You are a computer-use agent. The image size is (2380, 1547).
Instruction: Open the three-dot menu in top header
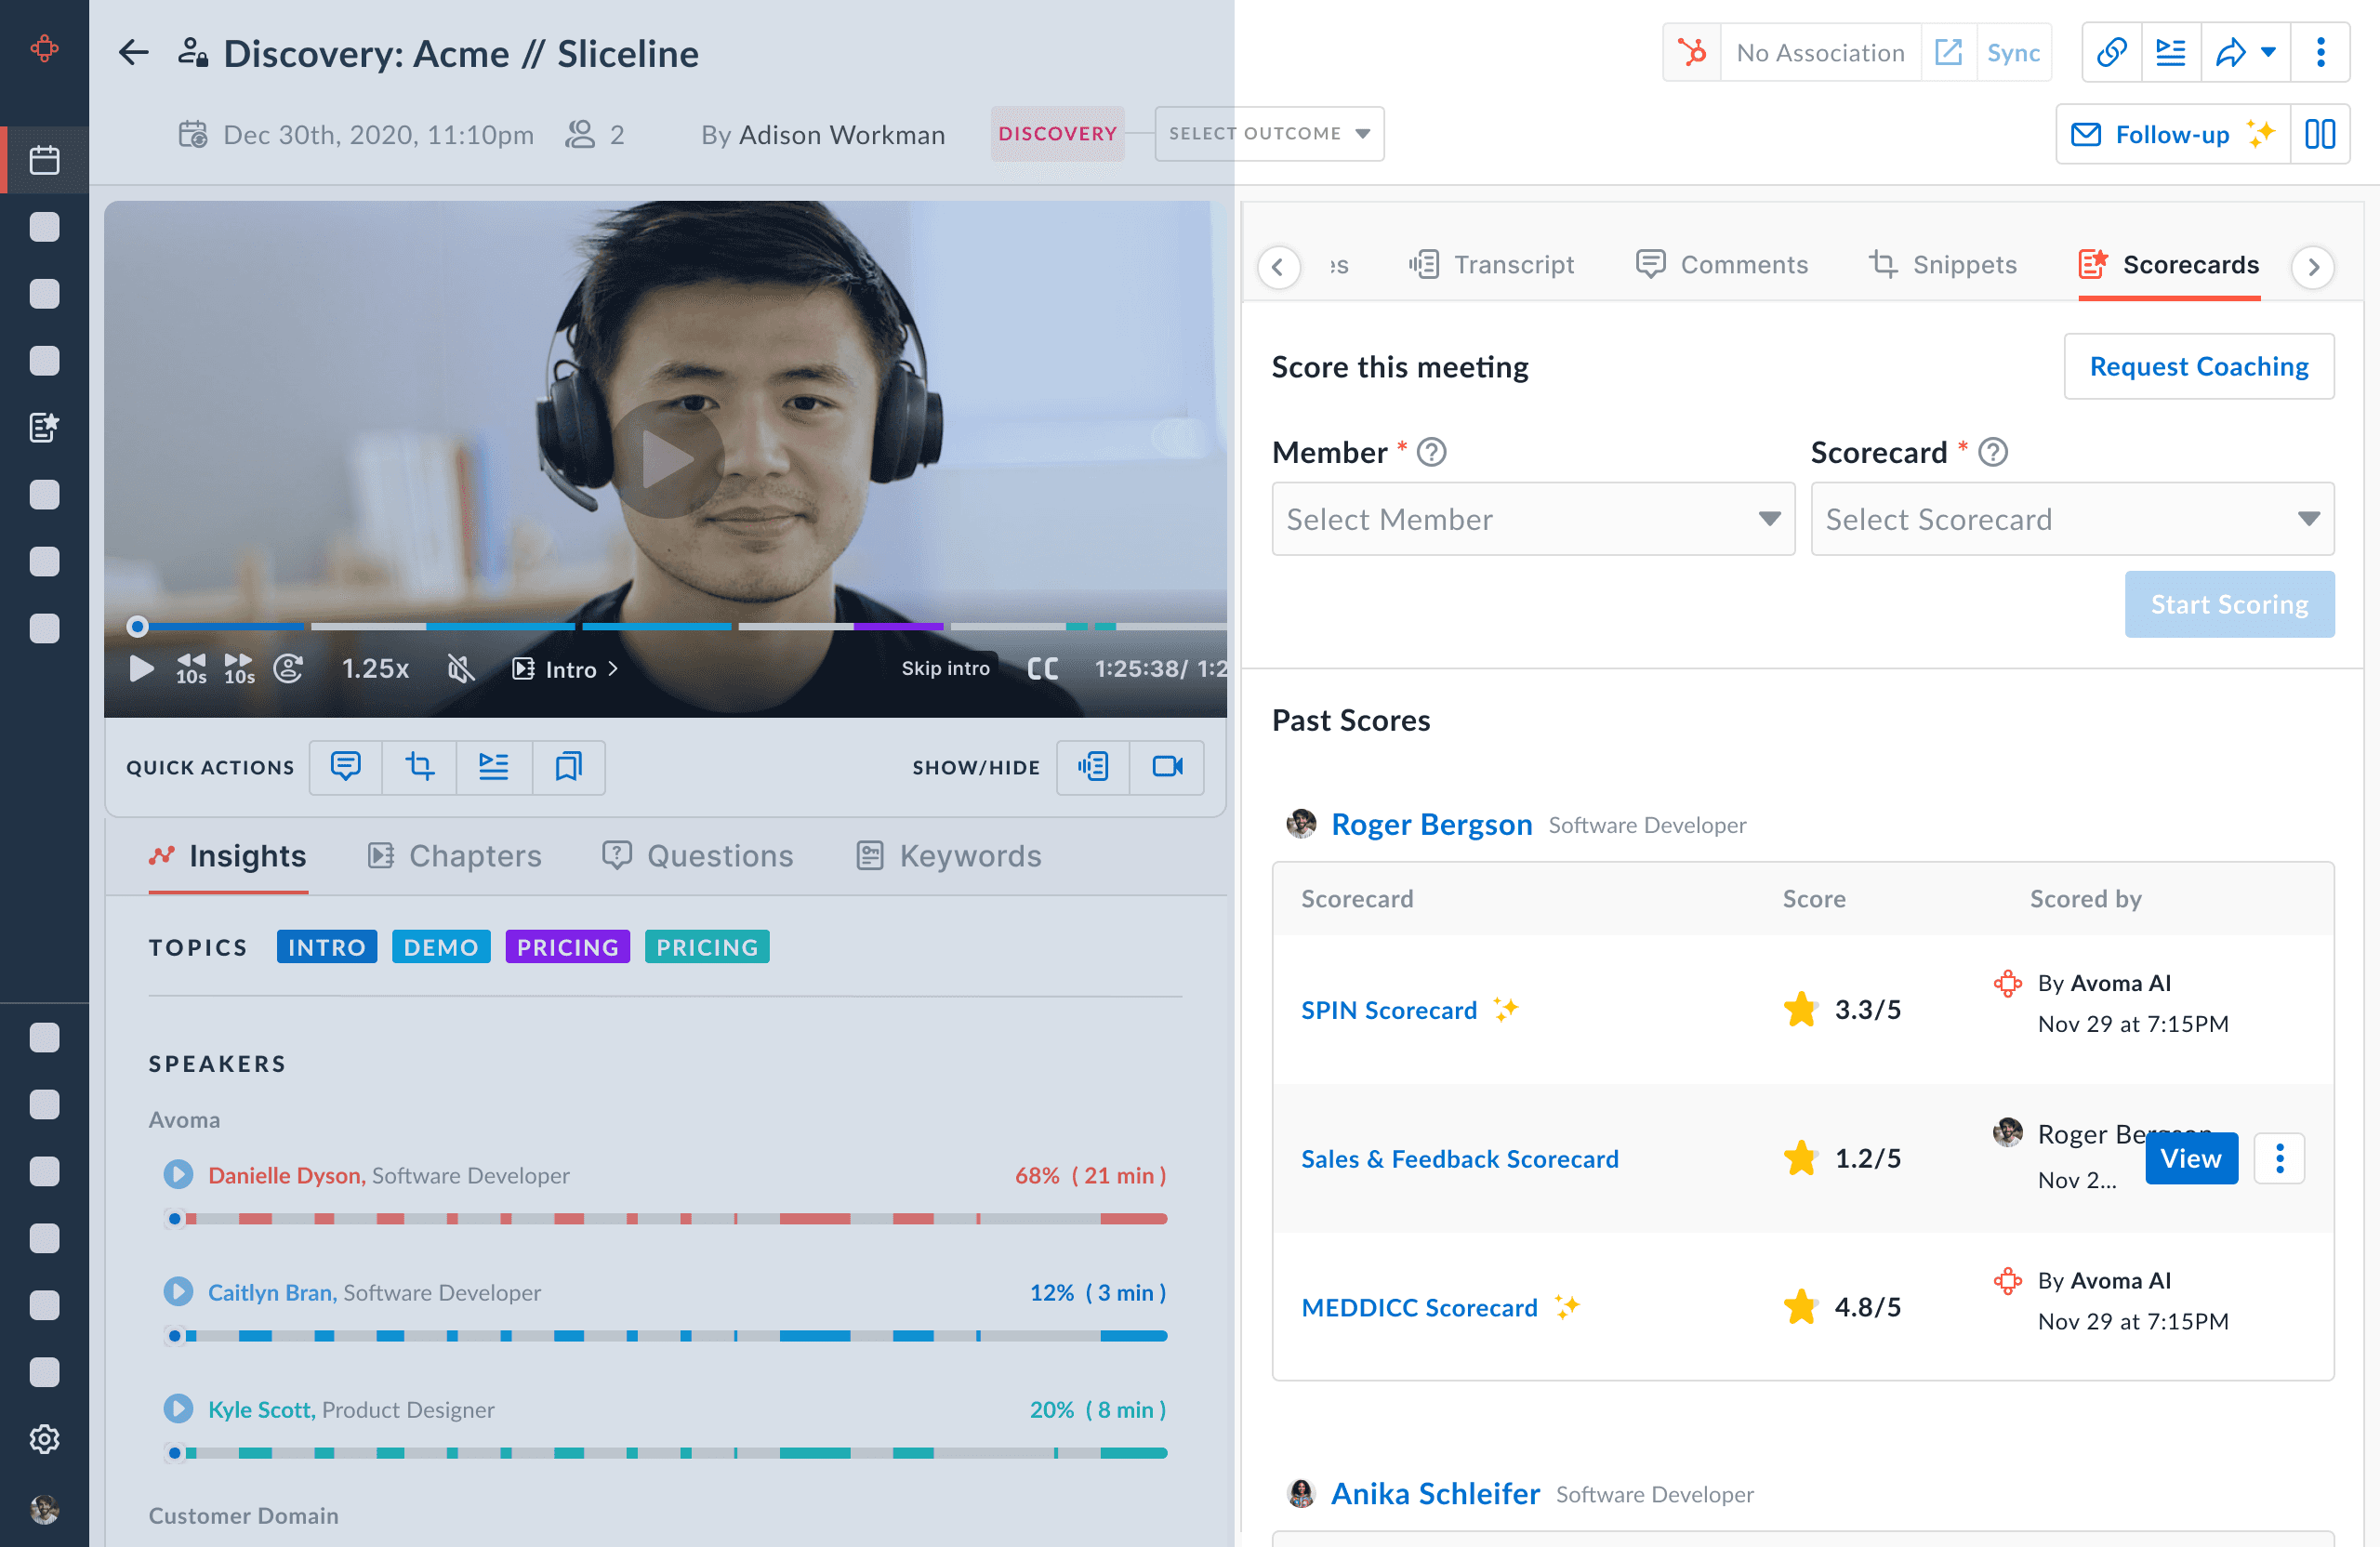coord(2320,53)
